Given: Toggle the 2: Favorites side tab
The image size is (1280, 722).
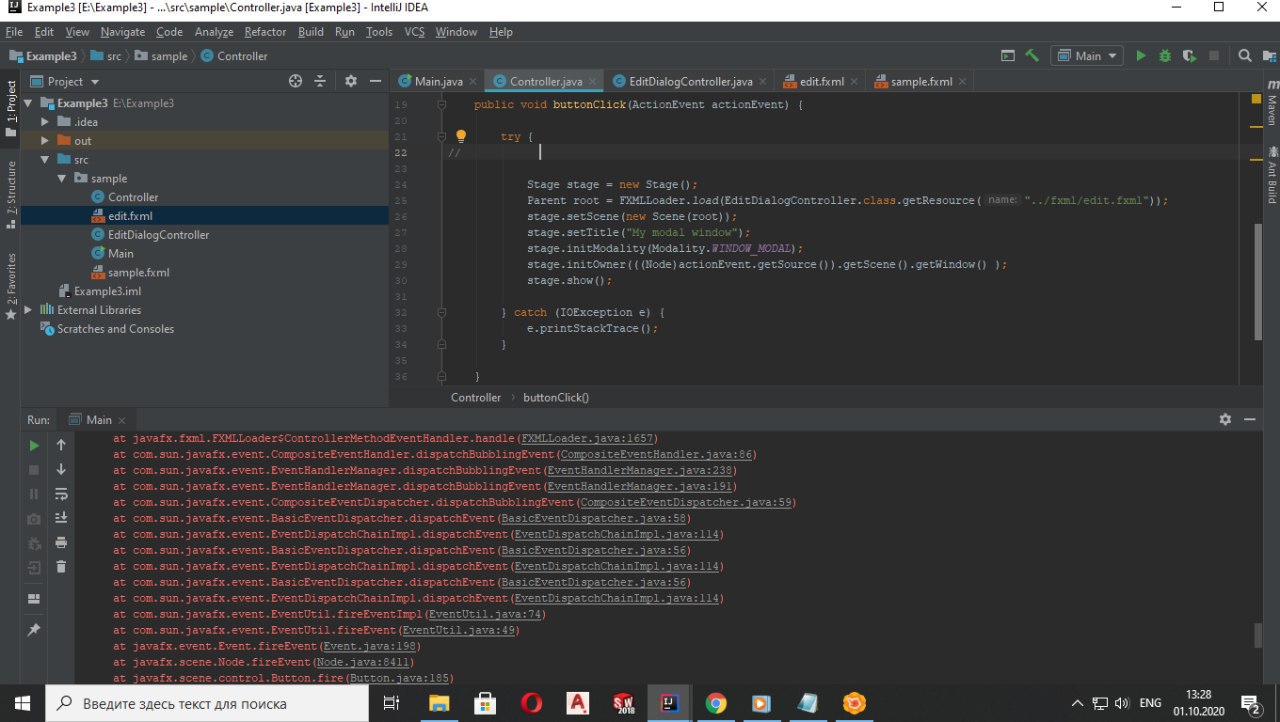Looking at the screenshot, I should [x=11, y=286].
